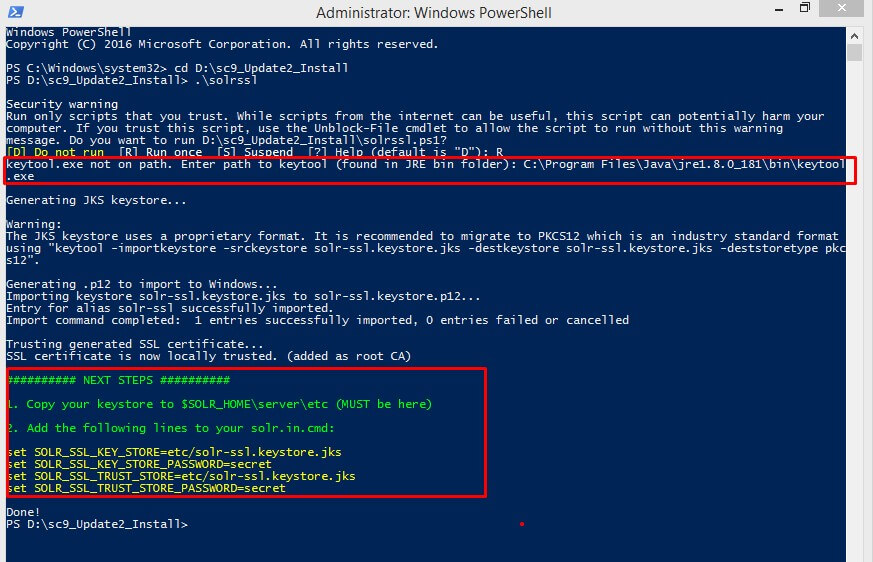Place cursor at the final PS D:\sc9_Update2_Install> prompt
Image resolution: width=873 pixels, height=562 pixels.
click(x=97, y=524)
